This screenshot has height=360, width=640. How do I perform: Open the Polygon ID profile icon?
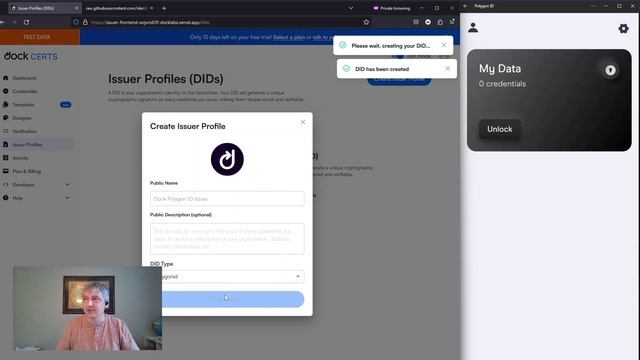473,28
